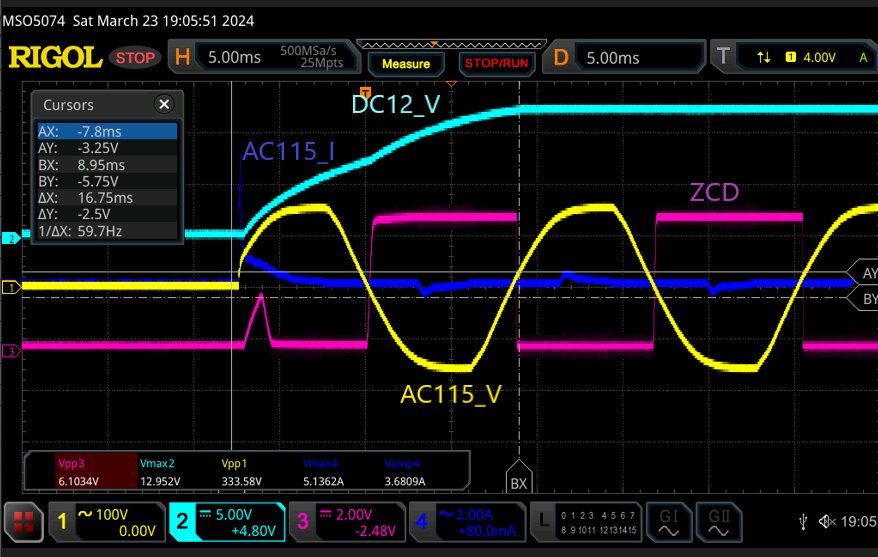878x557 pixels.
Task: Click the AY cursor marker
Action: coord(864,273)
